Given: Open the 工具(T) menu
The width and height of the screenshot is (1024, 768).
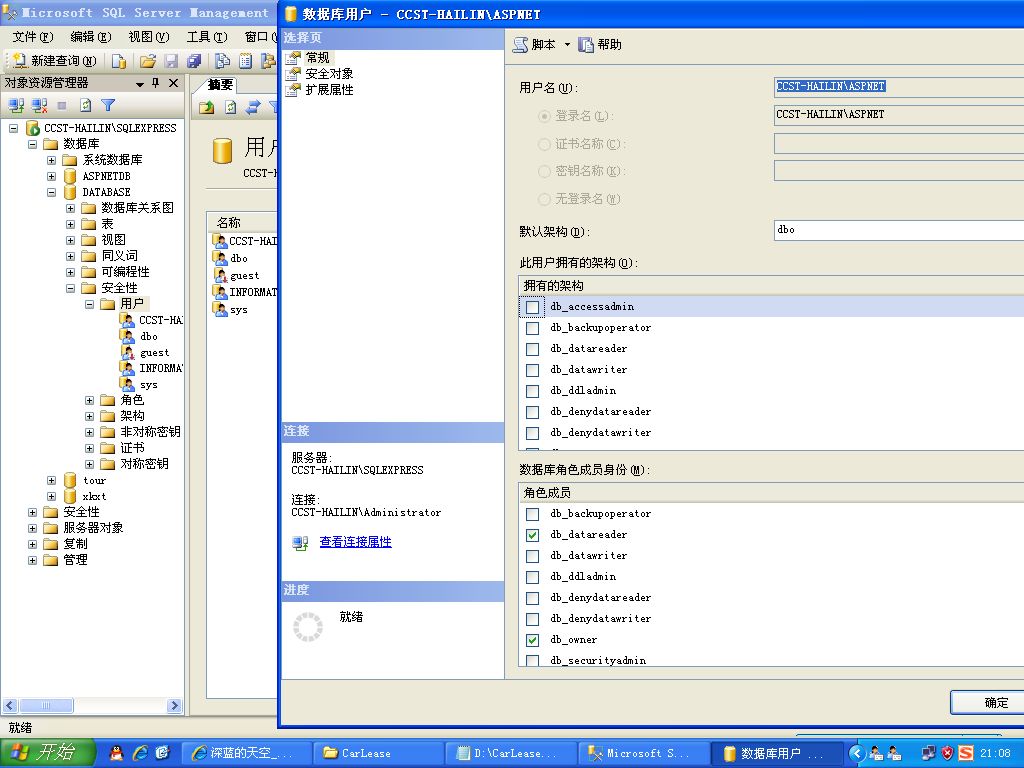Looking at the screenshot, I should point(207,37).
